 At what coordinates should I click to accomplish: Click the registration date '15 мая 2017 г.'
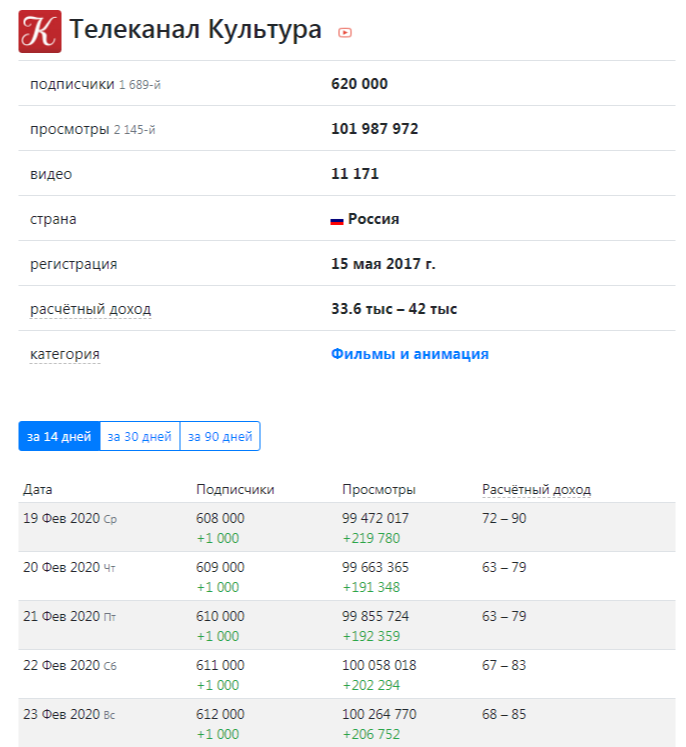tap(383, 264)
